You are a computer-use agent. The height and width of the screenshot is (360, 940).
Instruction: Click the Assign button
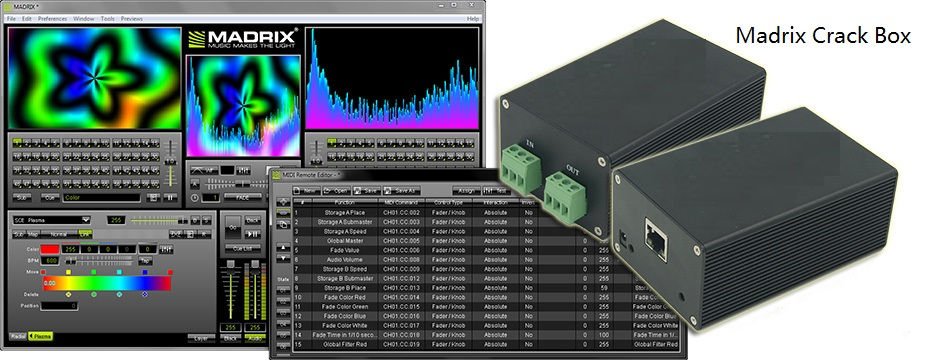[466, 190]
